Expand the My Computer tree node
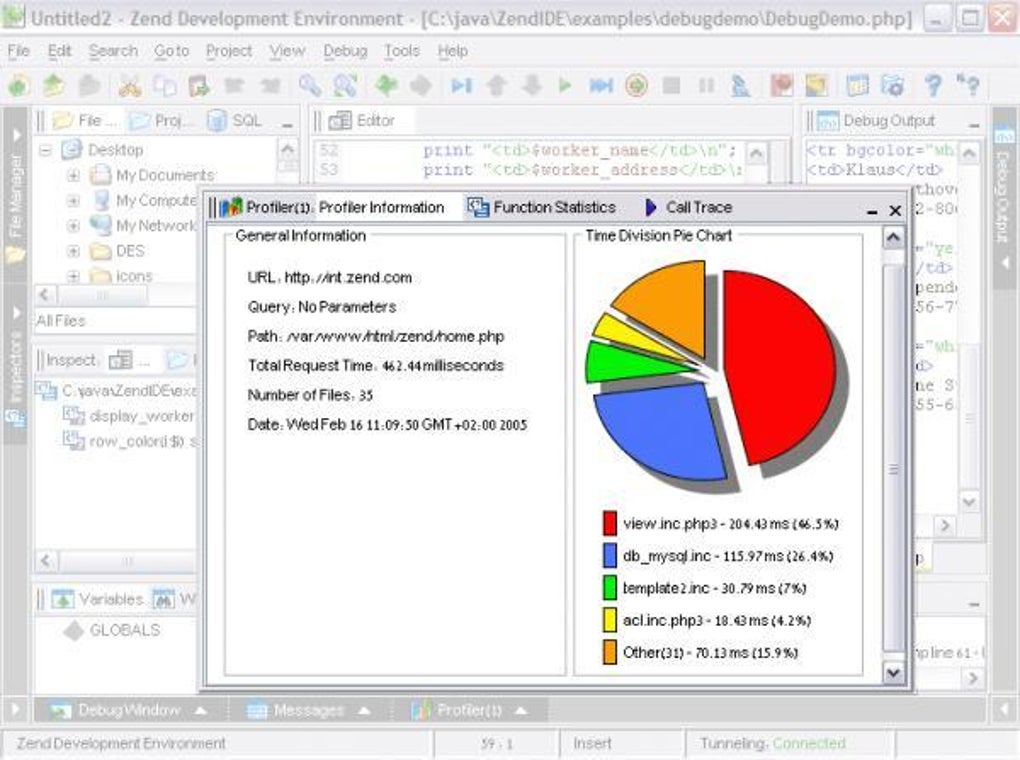Screen dimensions: 1020x760 tap(74, 201)
